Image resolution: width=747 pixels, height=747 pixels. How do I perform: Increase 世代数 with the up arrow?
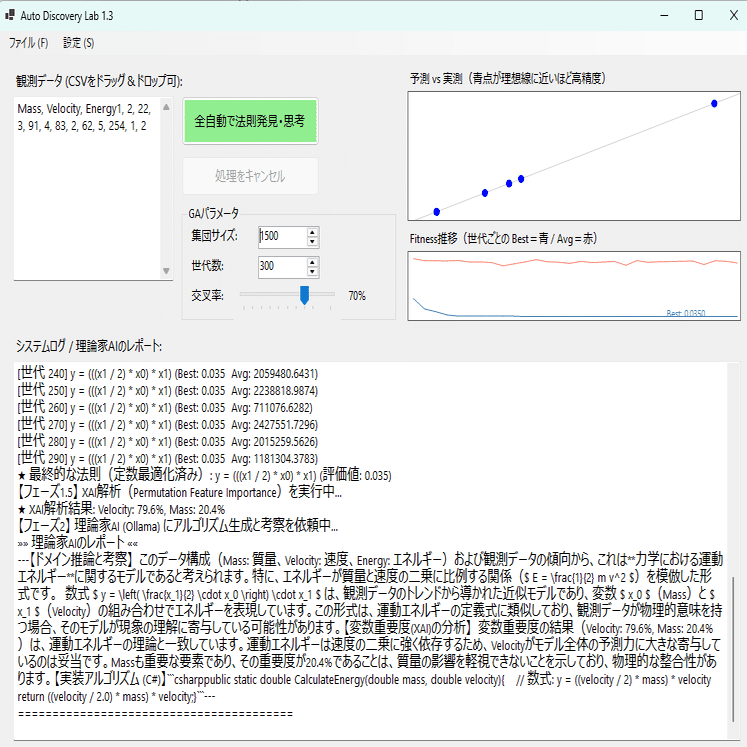coord(312,262)
